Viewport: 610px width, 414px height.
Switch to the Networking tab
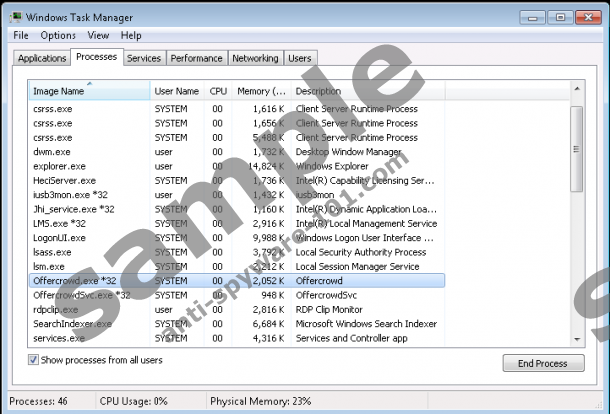[x=255, y=59]
